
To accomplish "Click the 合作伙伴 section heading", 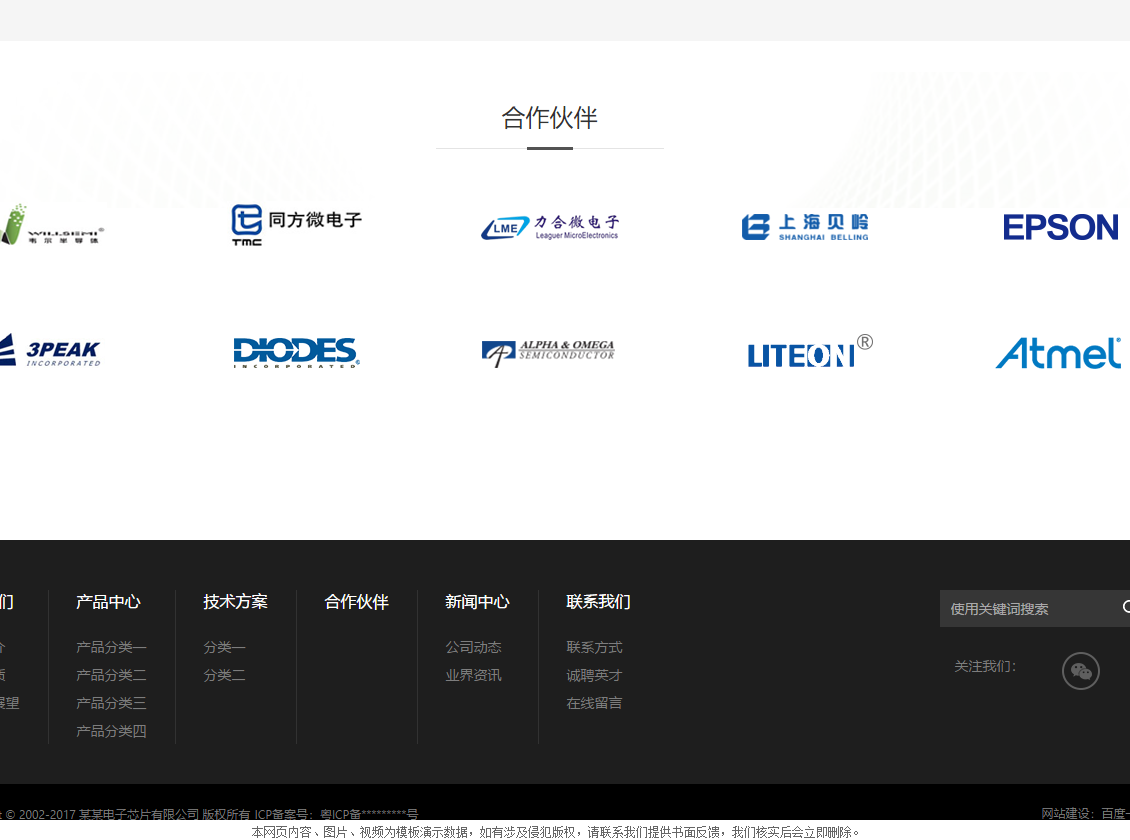I will click(549, 118).
